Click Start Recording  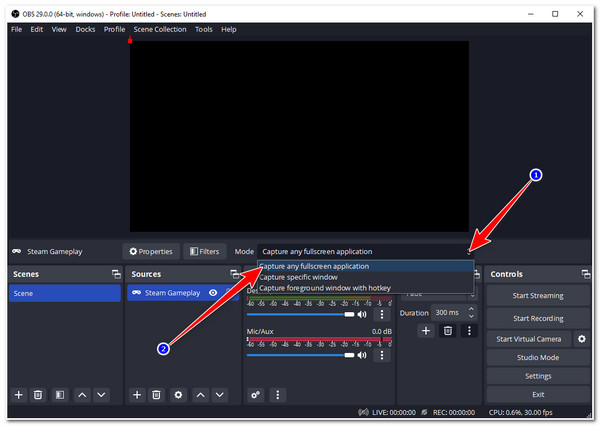click(538, 318)
